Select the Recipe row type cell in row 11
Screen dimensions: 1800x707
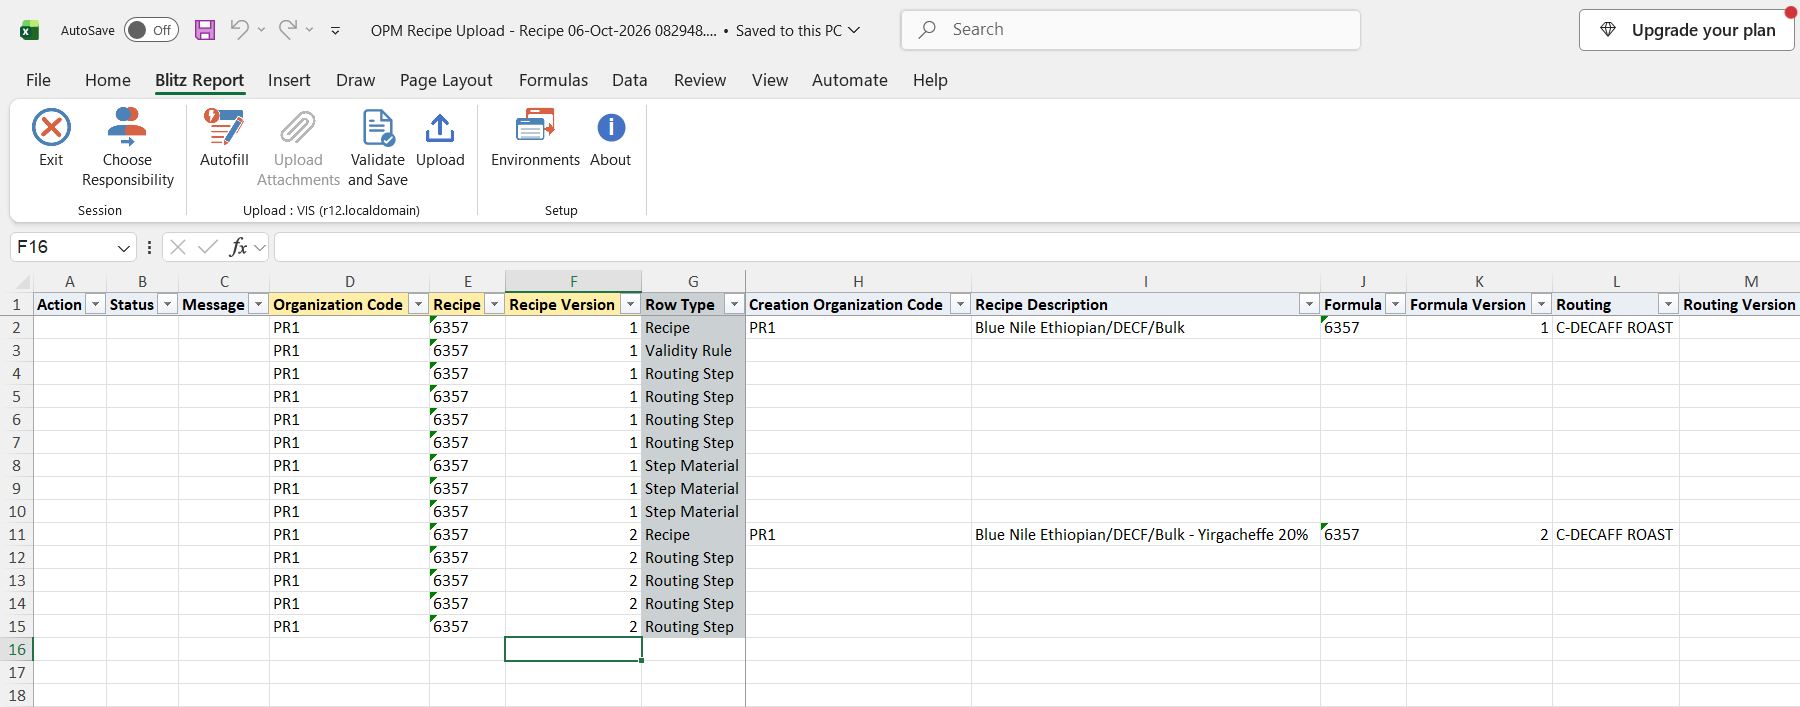pos(693,534)
